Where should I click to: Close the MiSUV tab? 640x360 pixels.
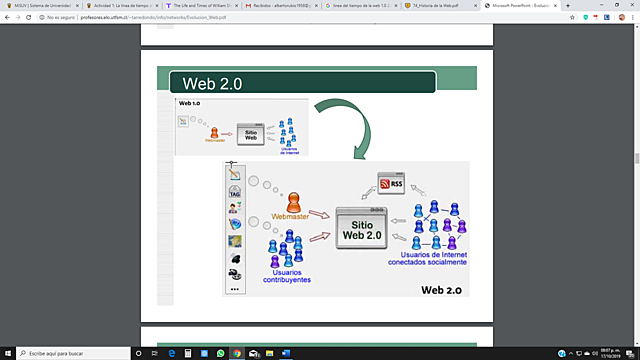click(77, 6)
